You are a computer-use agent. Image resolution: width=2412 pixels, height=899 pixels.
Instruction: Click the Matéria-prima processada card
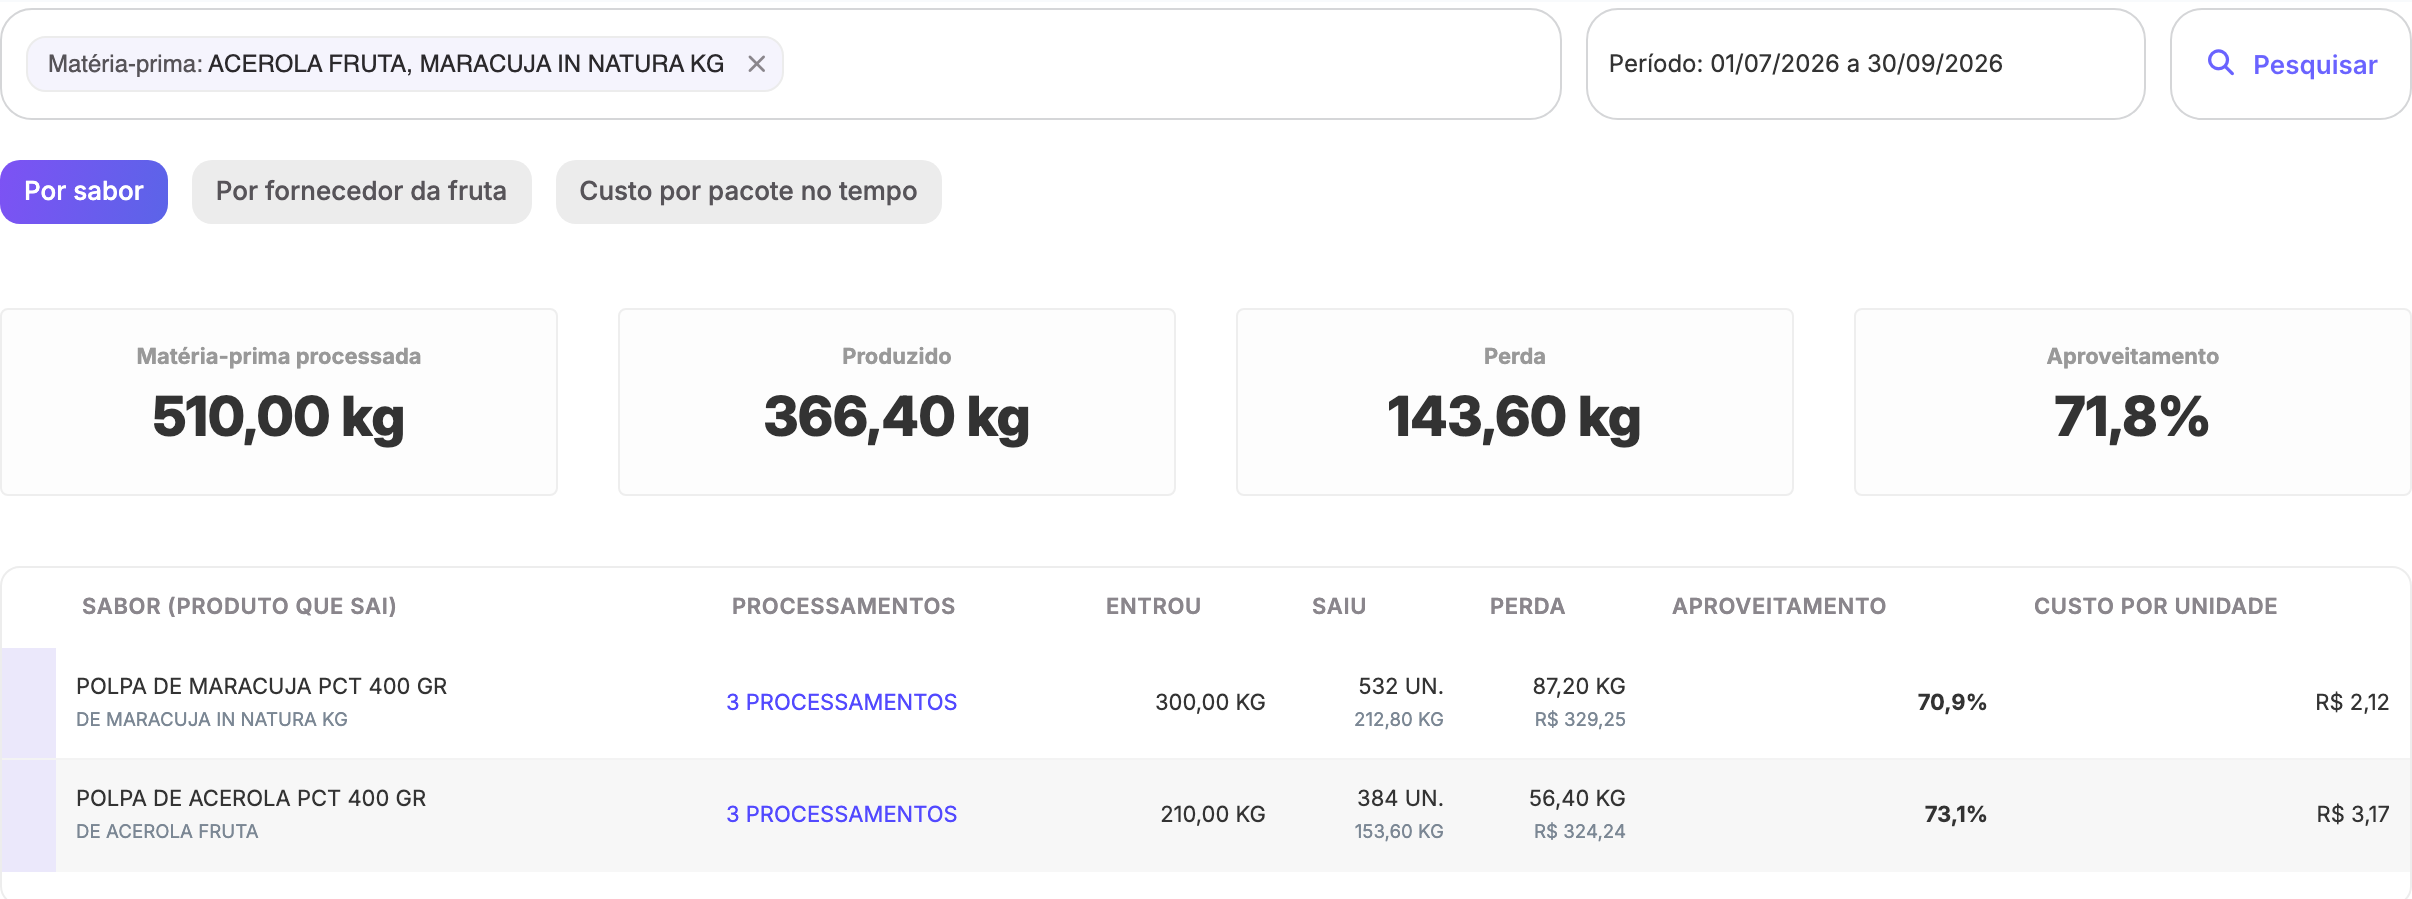click(x=279, y=401)
